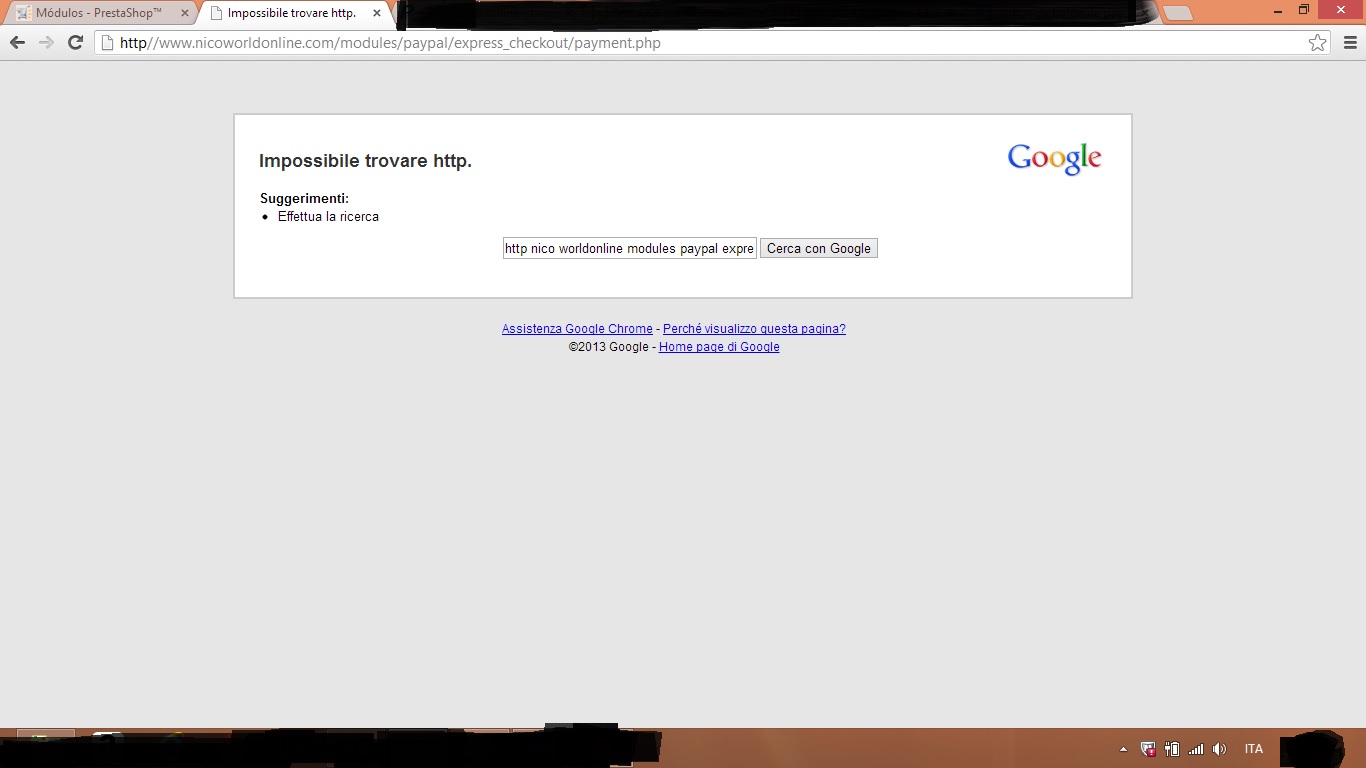Close the Chrome window
This screenshot has height=768, width=1366.
click(1340, 9)
